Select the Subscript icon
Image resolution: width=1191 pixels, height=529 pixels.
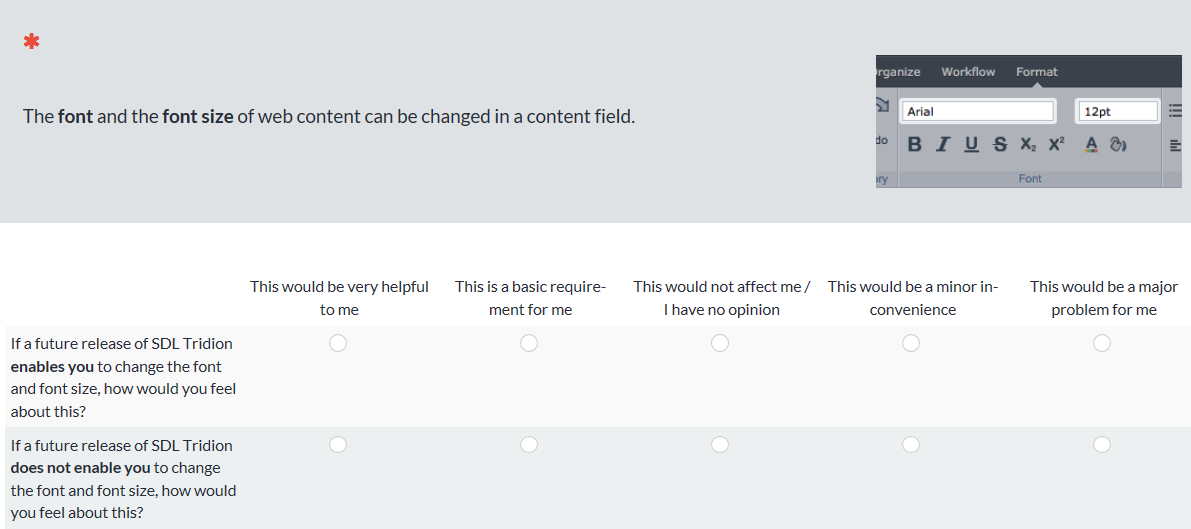(1028, 144)
